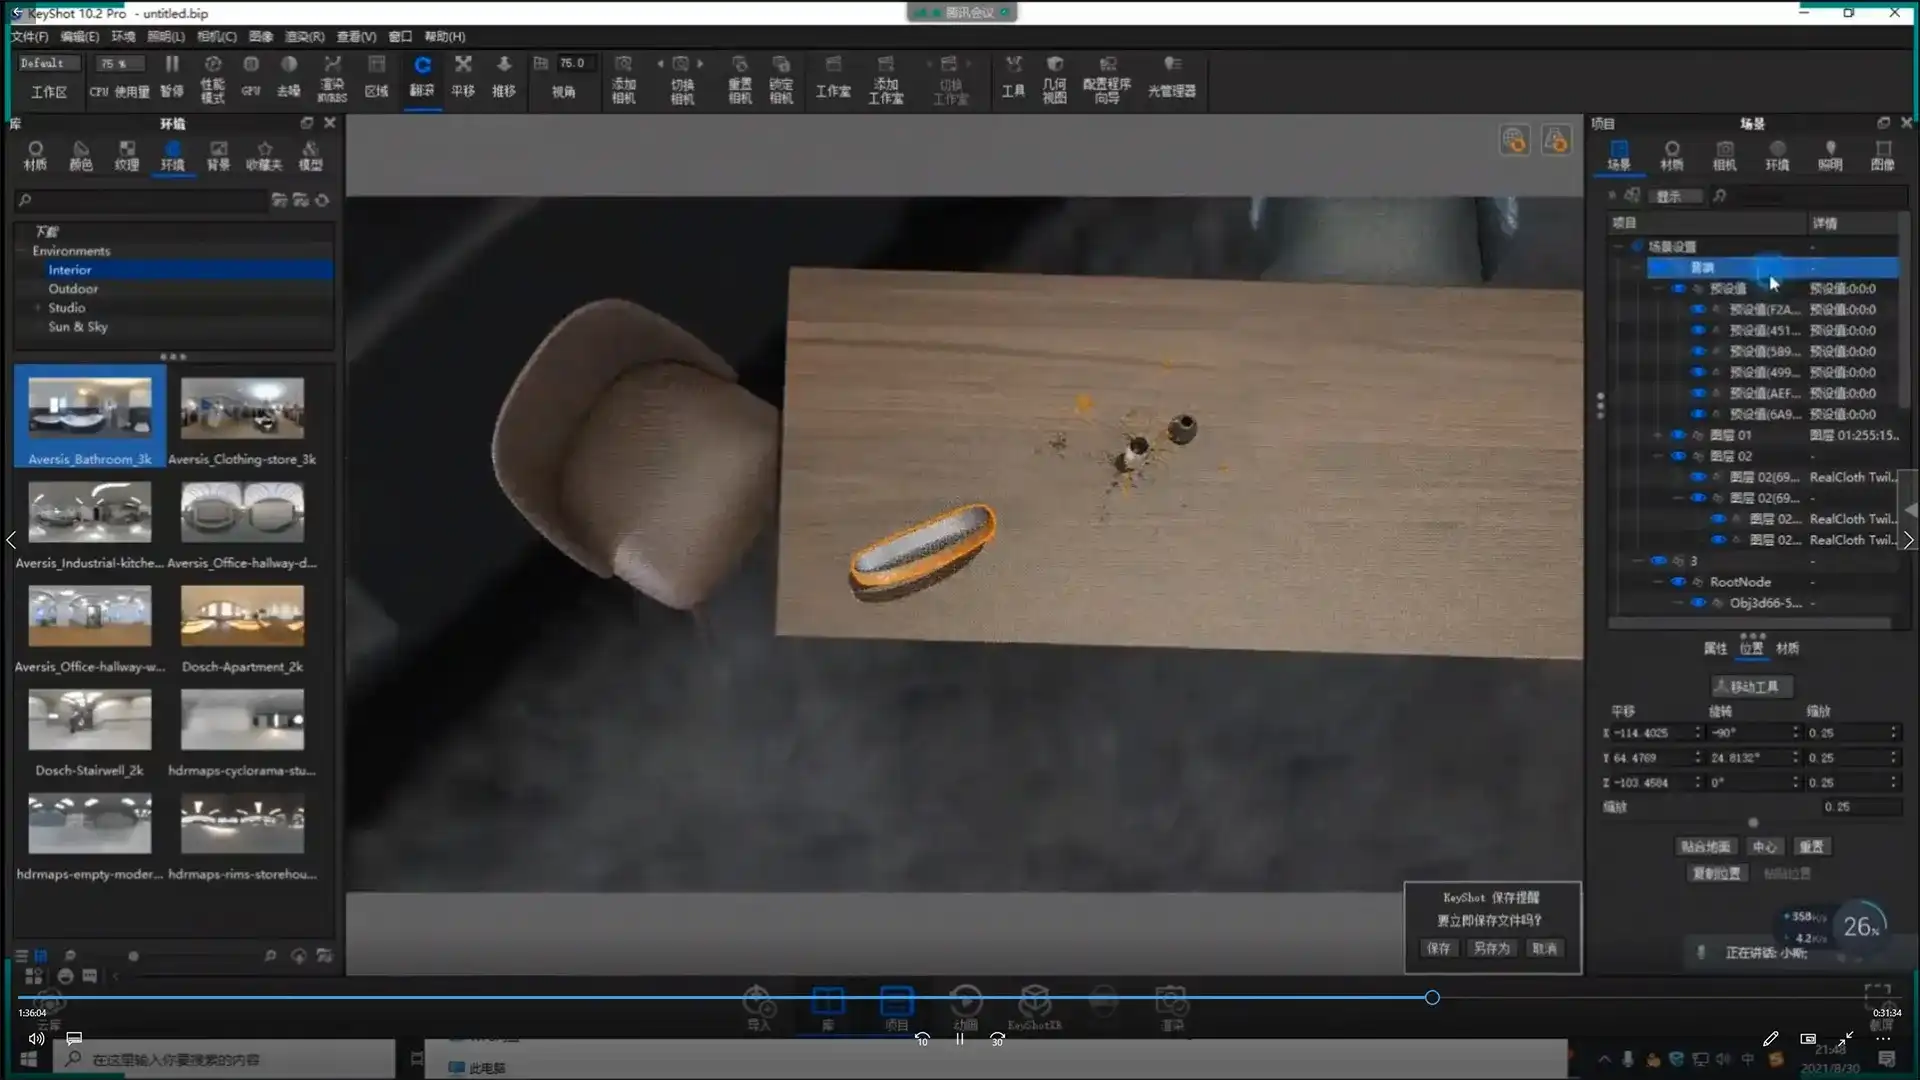Screen dimensions: 1920x1080
Task: Toggle eye icon for 预设值(F2A... item
Action: 1697,310
